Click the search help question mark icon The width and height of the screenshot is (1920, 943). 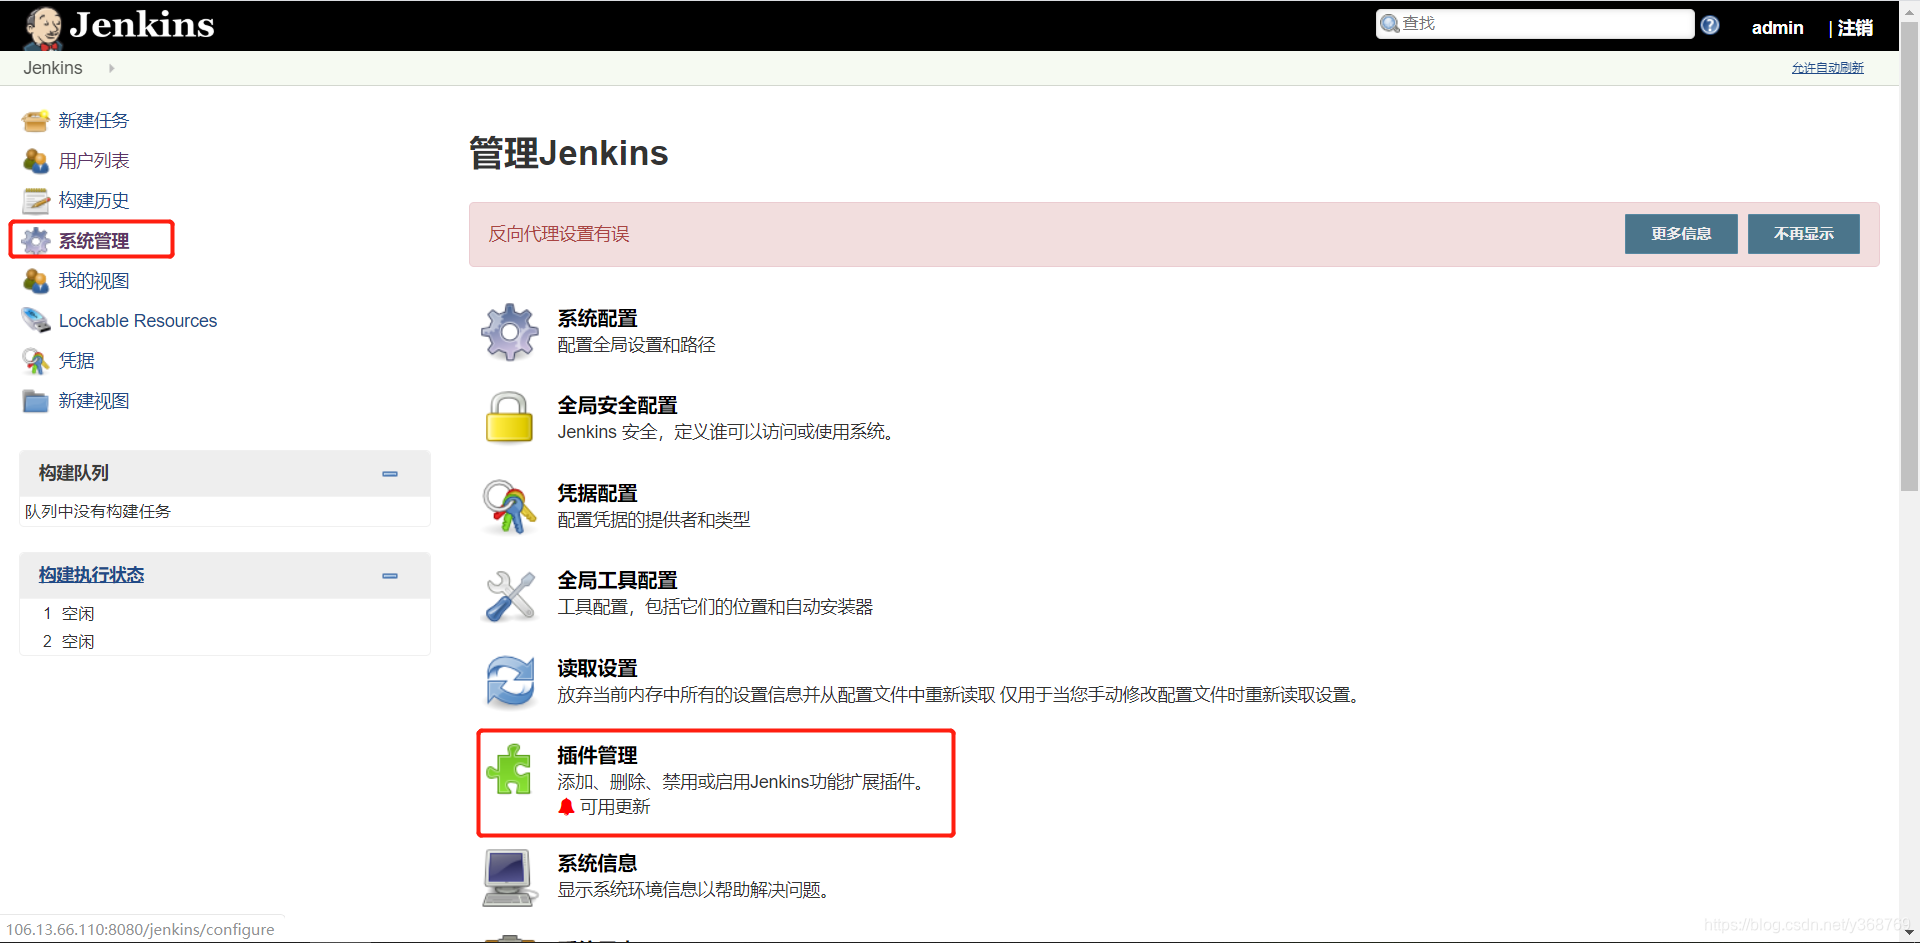coord(1710,25)
